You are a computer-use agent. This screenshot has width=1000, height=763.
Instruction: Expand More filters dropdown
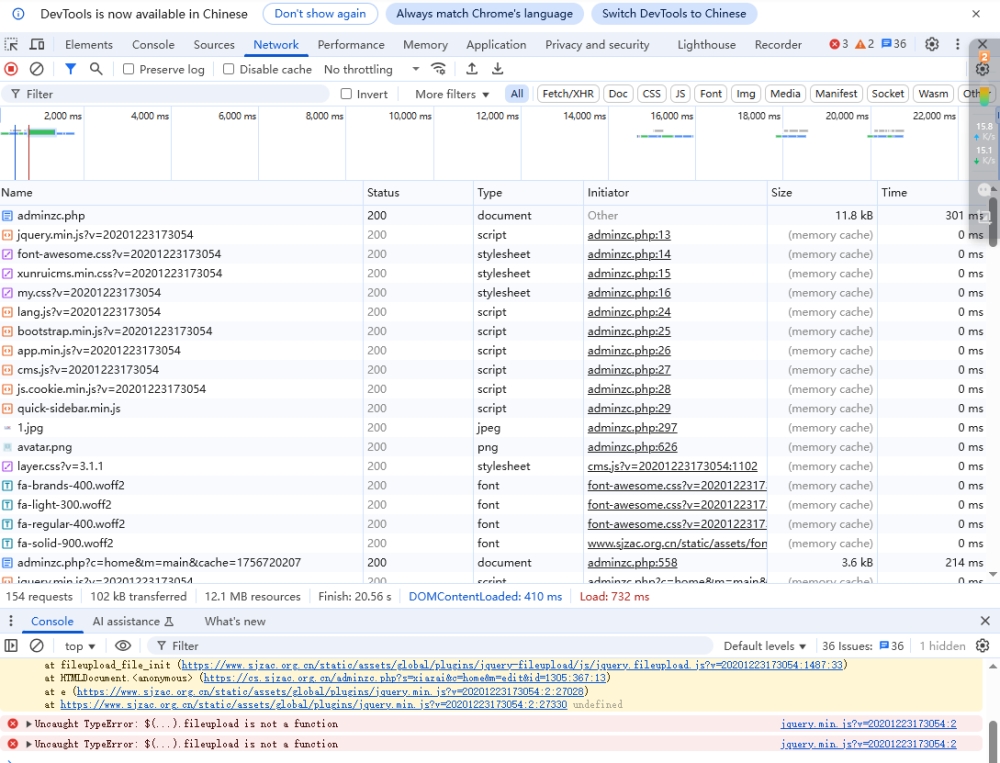452,94
